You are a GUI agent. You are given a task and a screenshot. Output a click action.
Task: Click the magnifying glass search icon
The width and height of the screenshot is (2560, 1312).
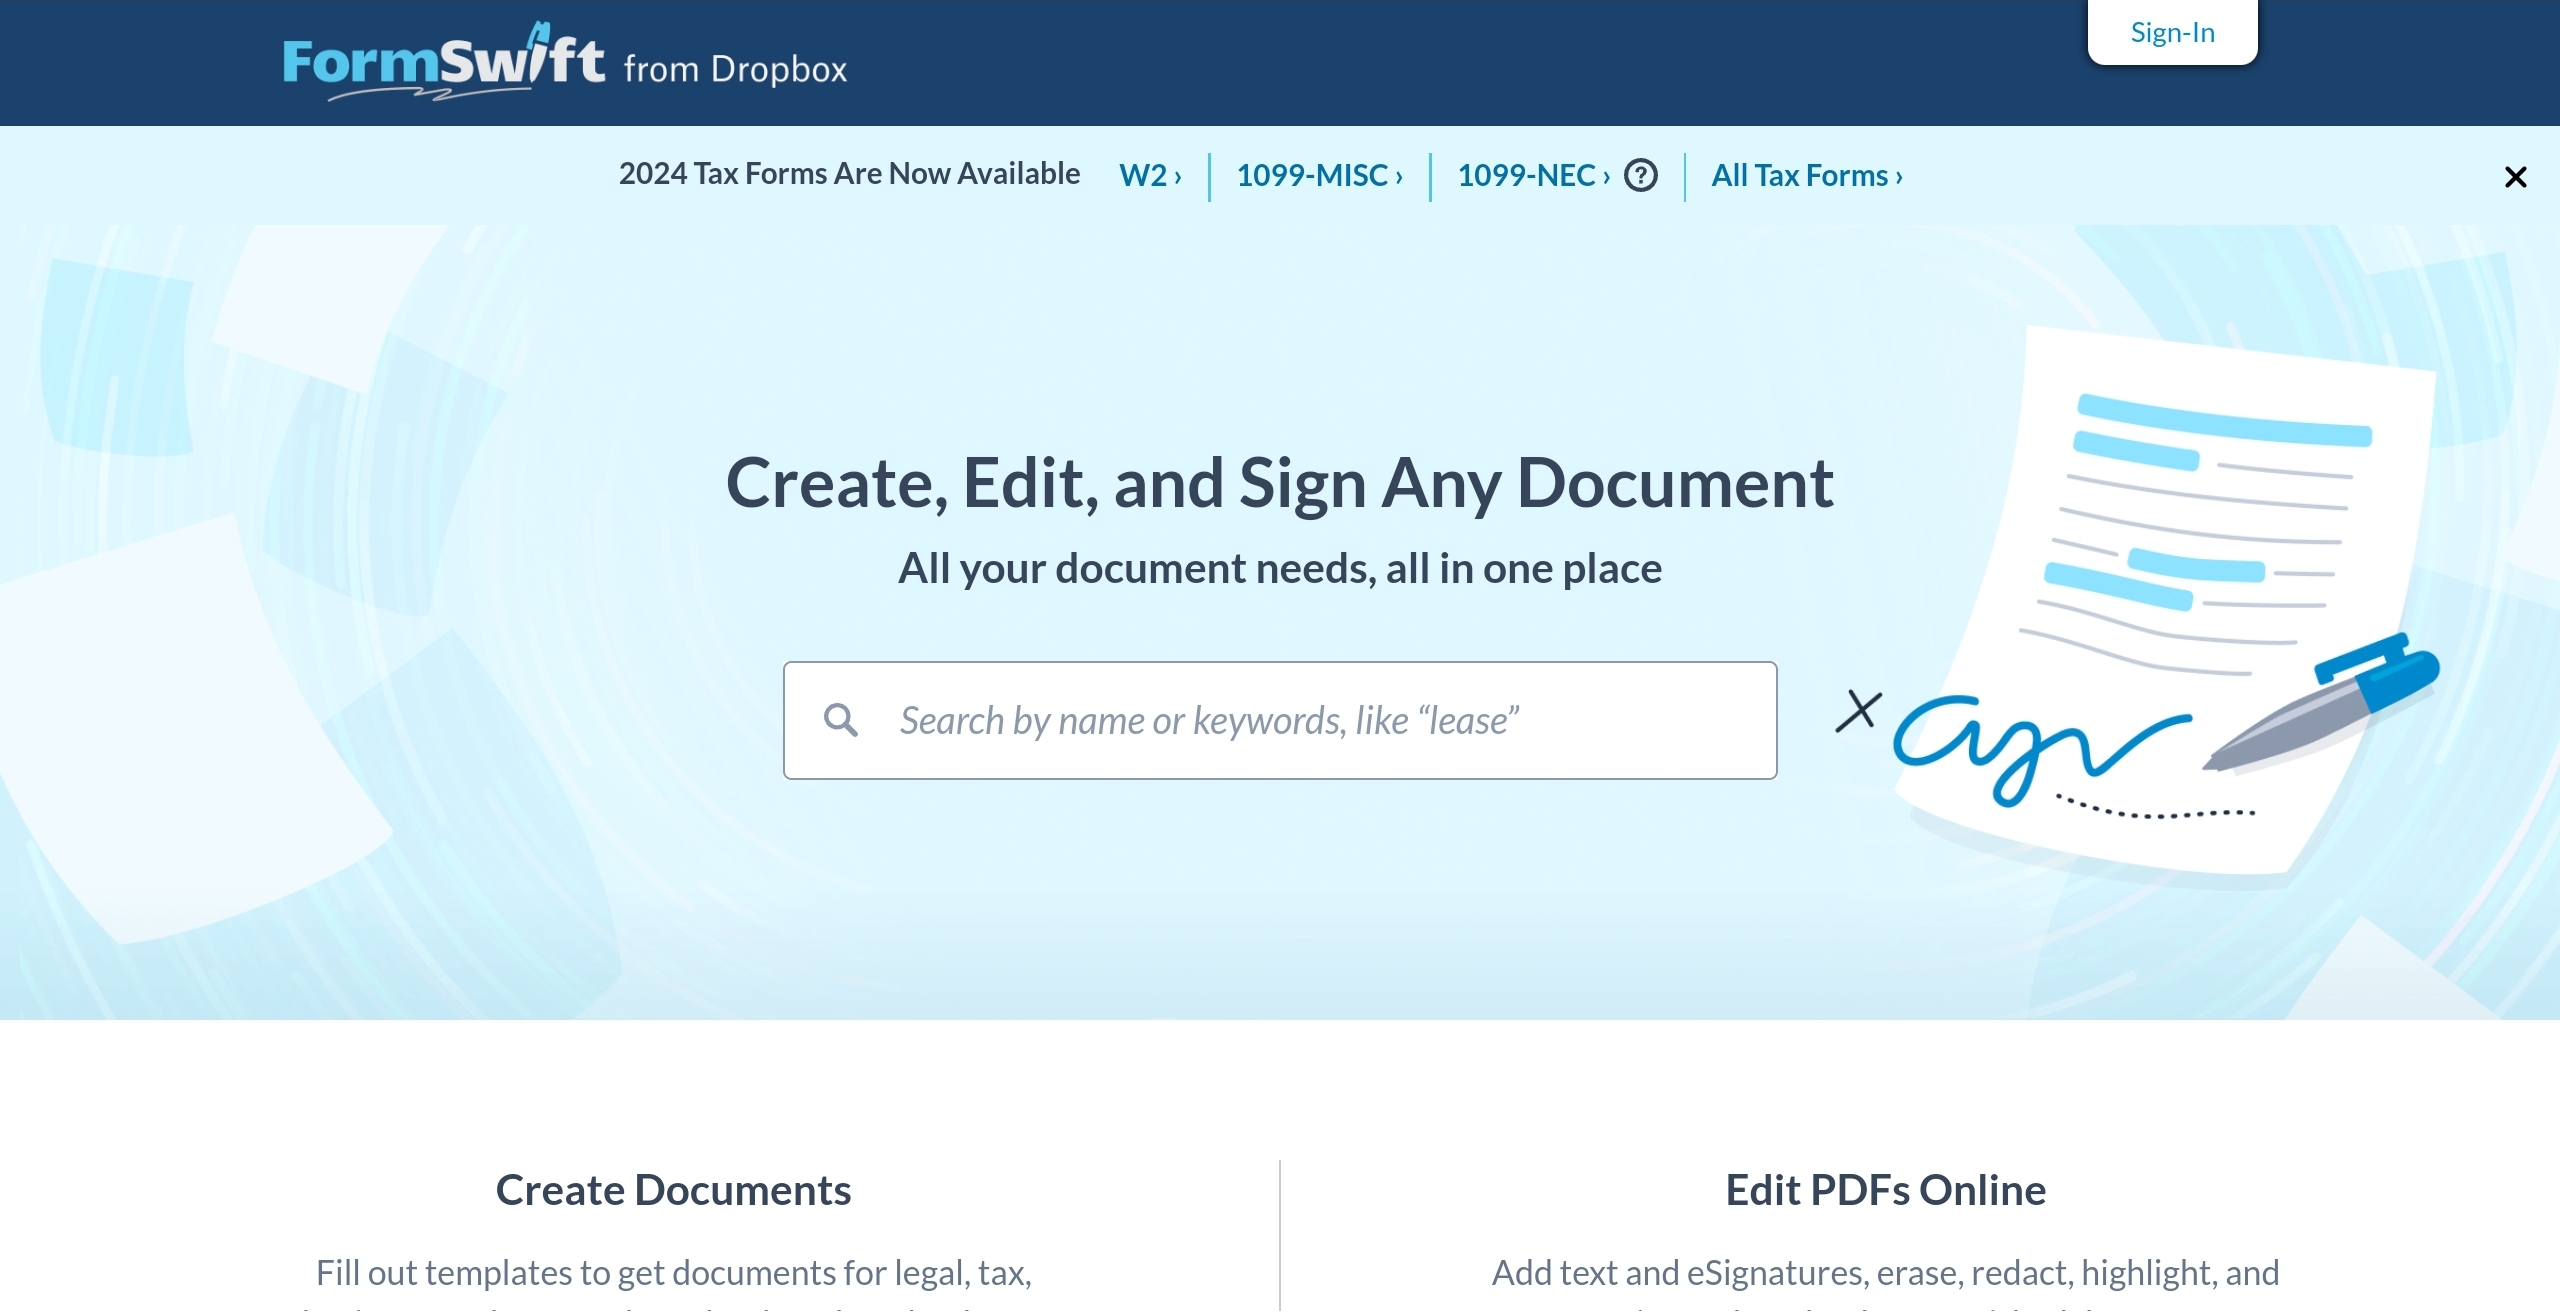pyautogui.click(x=840, y=720)
